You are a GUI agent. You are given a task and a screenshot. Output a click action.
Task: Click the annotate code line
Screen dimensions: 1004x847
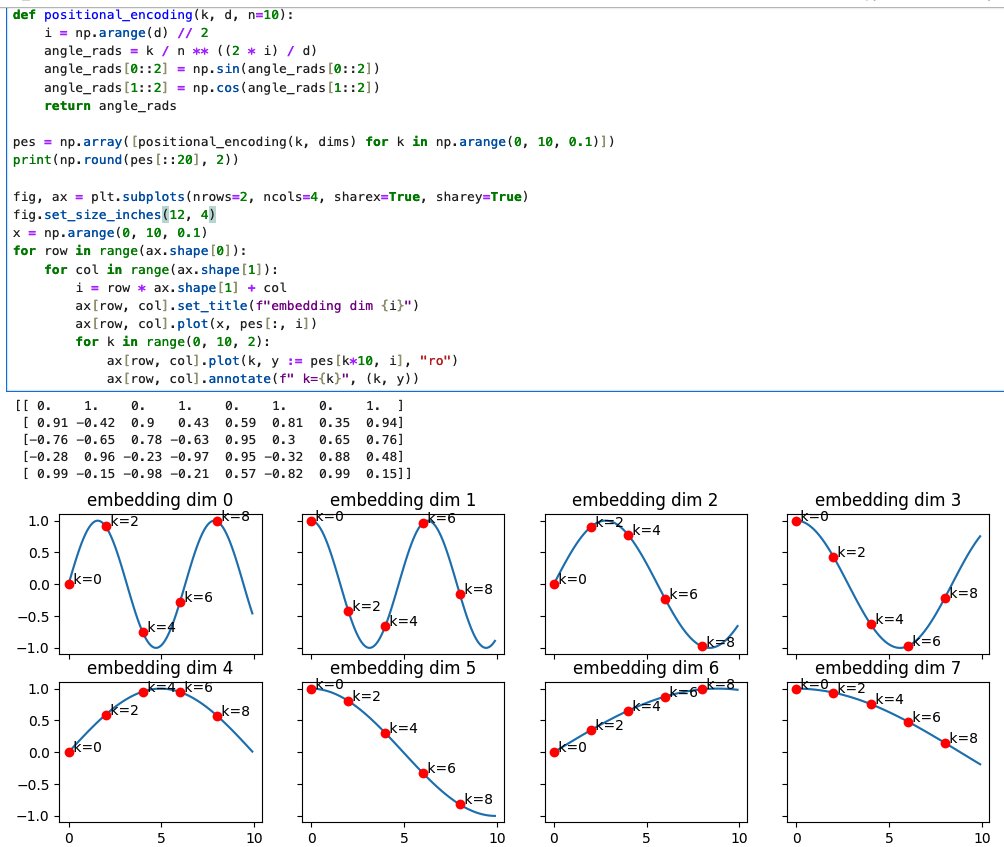click(263, 378)
